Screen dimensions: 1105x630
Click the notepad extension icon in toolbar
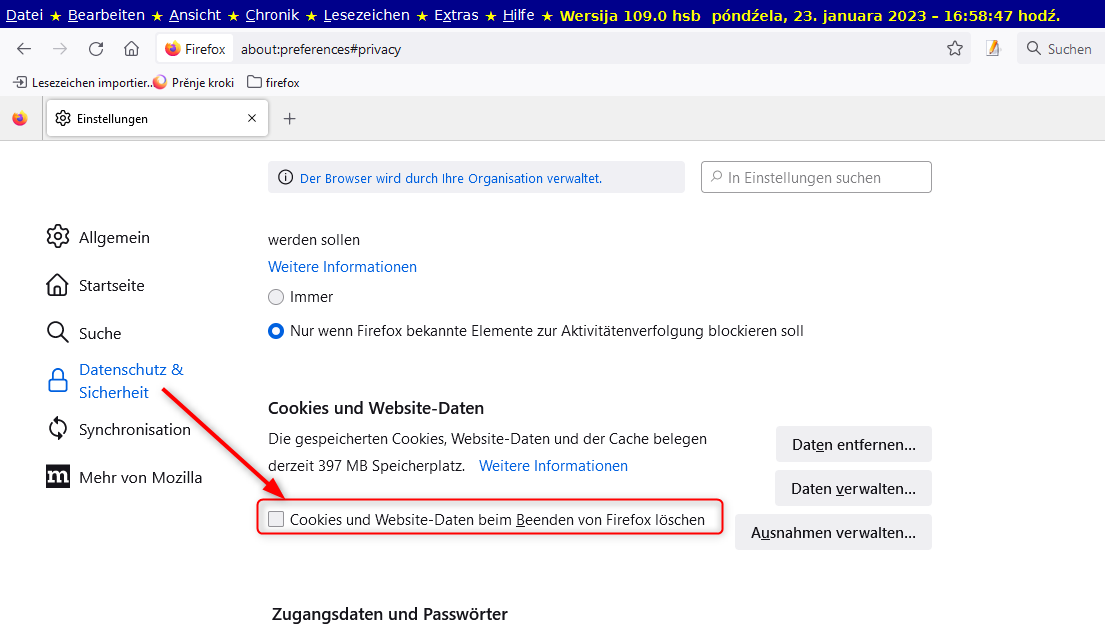coord(993,49)
